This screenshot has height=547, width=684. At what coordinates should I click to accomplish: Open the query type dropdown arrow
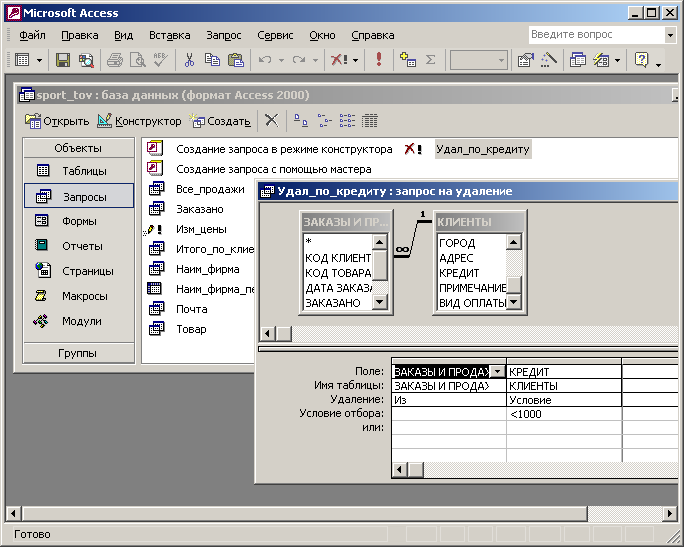coord(356,60)
